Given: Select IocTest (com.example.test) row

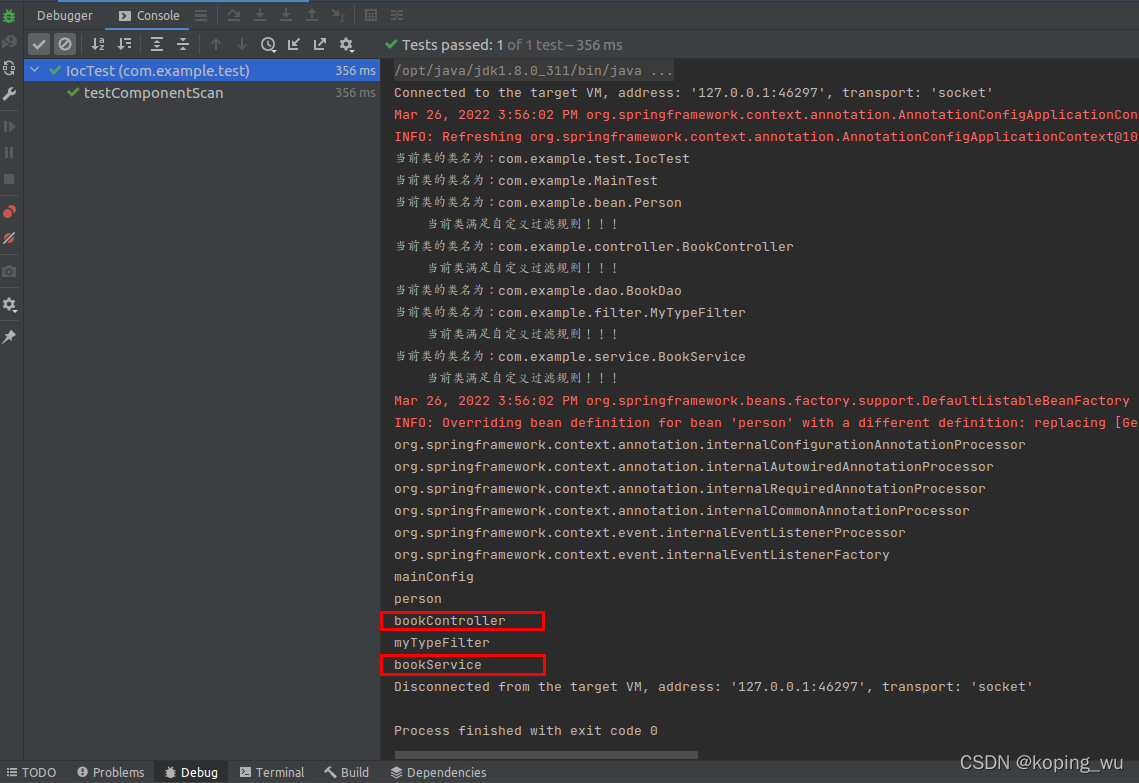Looking at the screenshot, I should [x=202, y=70].
